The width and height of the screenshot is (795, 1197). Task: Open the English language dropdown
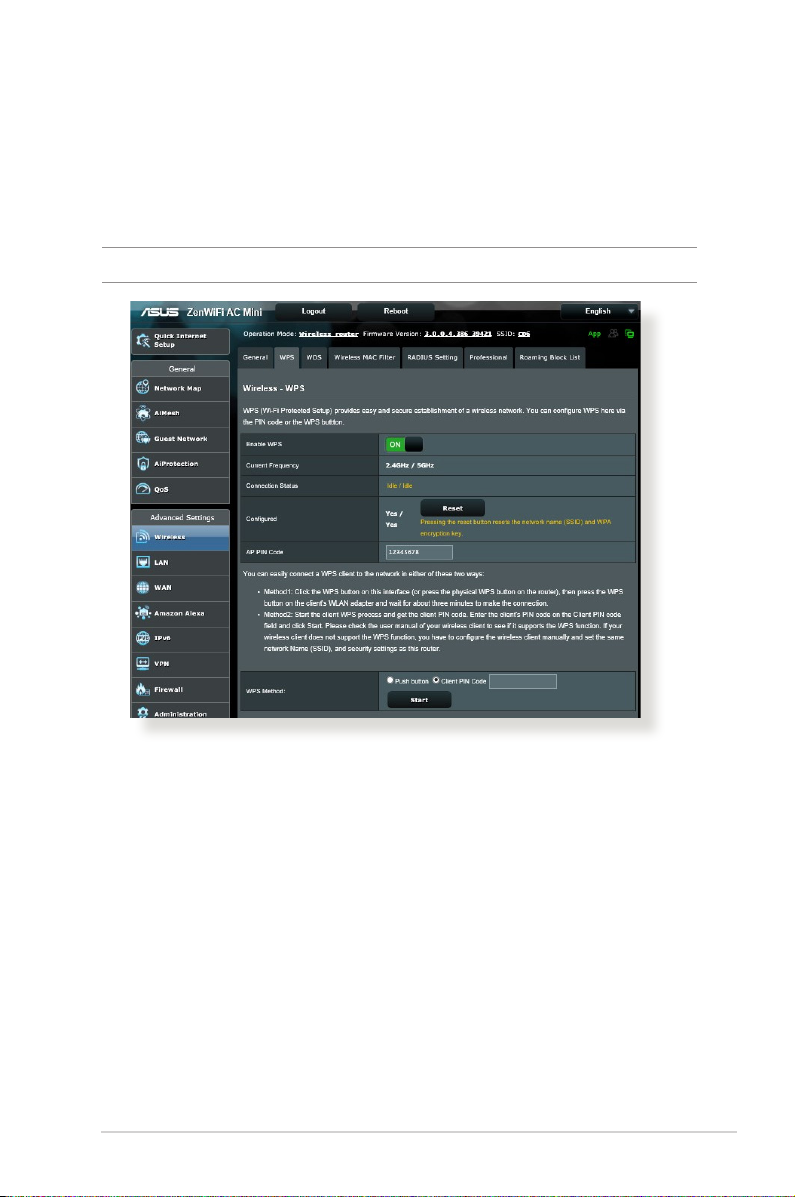coord(599,311)
